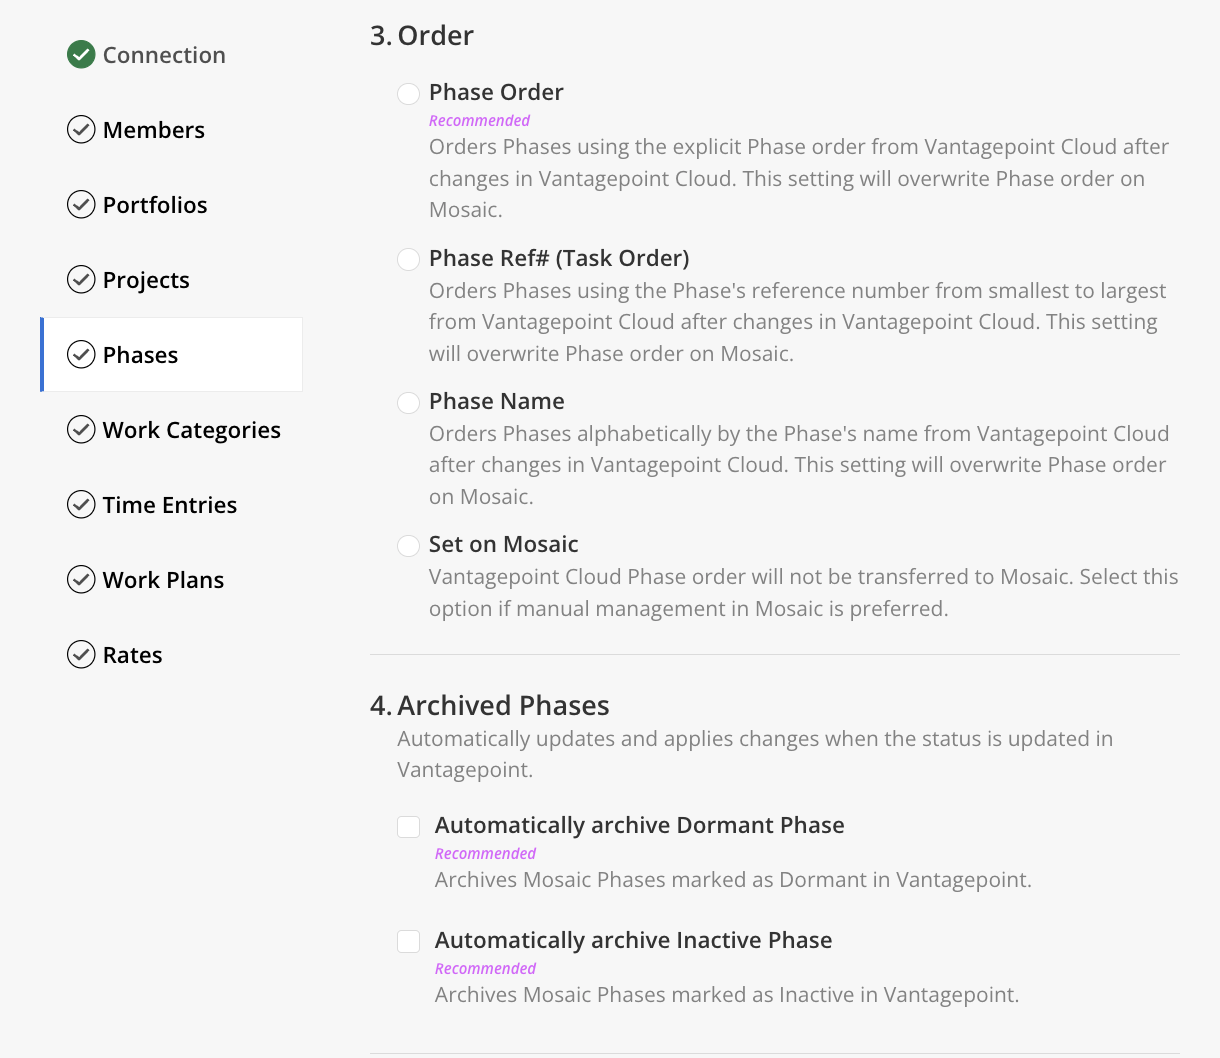Image resolution: width=1220 pixels, height=1058 pixels.
Task: Select the Set on Mosaic radio button
Action: 408,546
